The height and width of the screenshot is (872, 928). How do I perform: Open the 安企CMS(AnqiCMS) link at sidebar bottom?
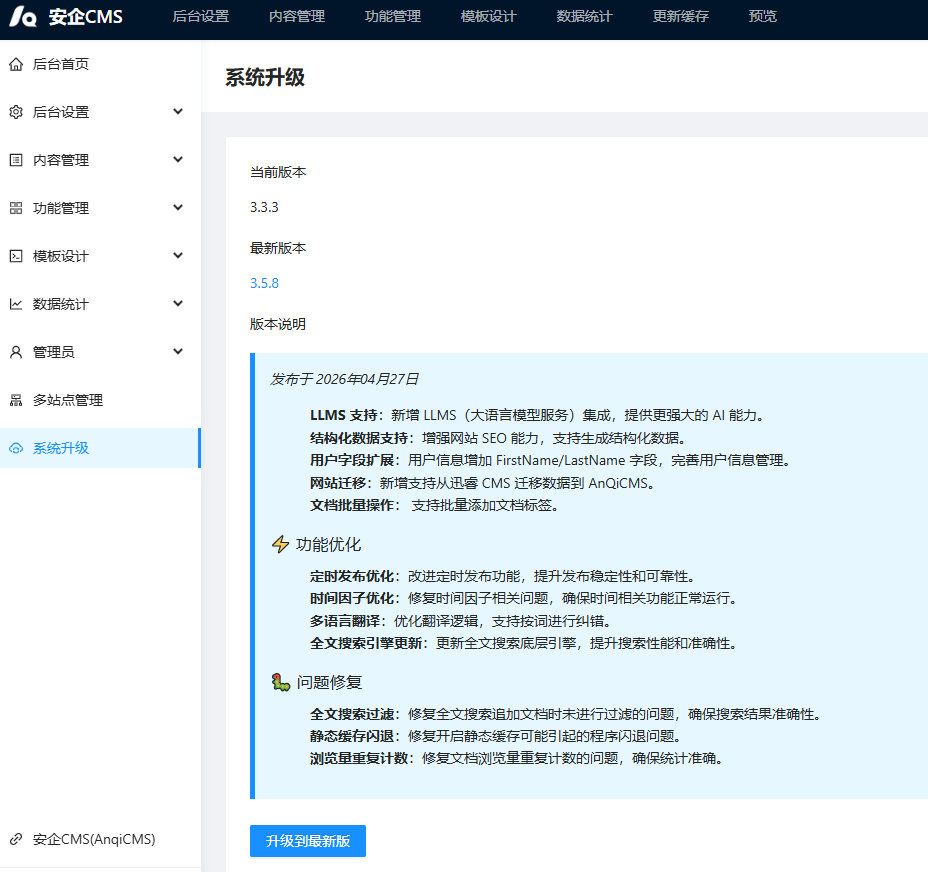[x=94, y=839]
